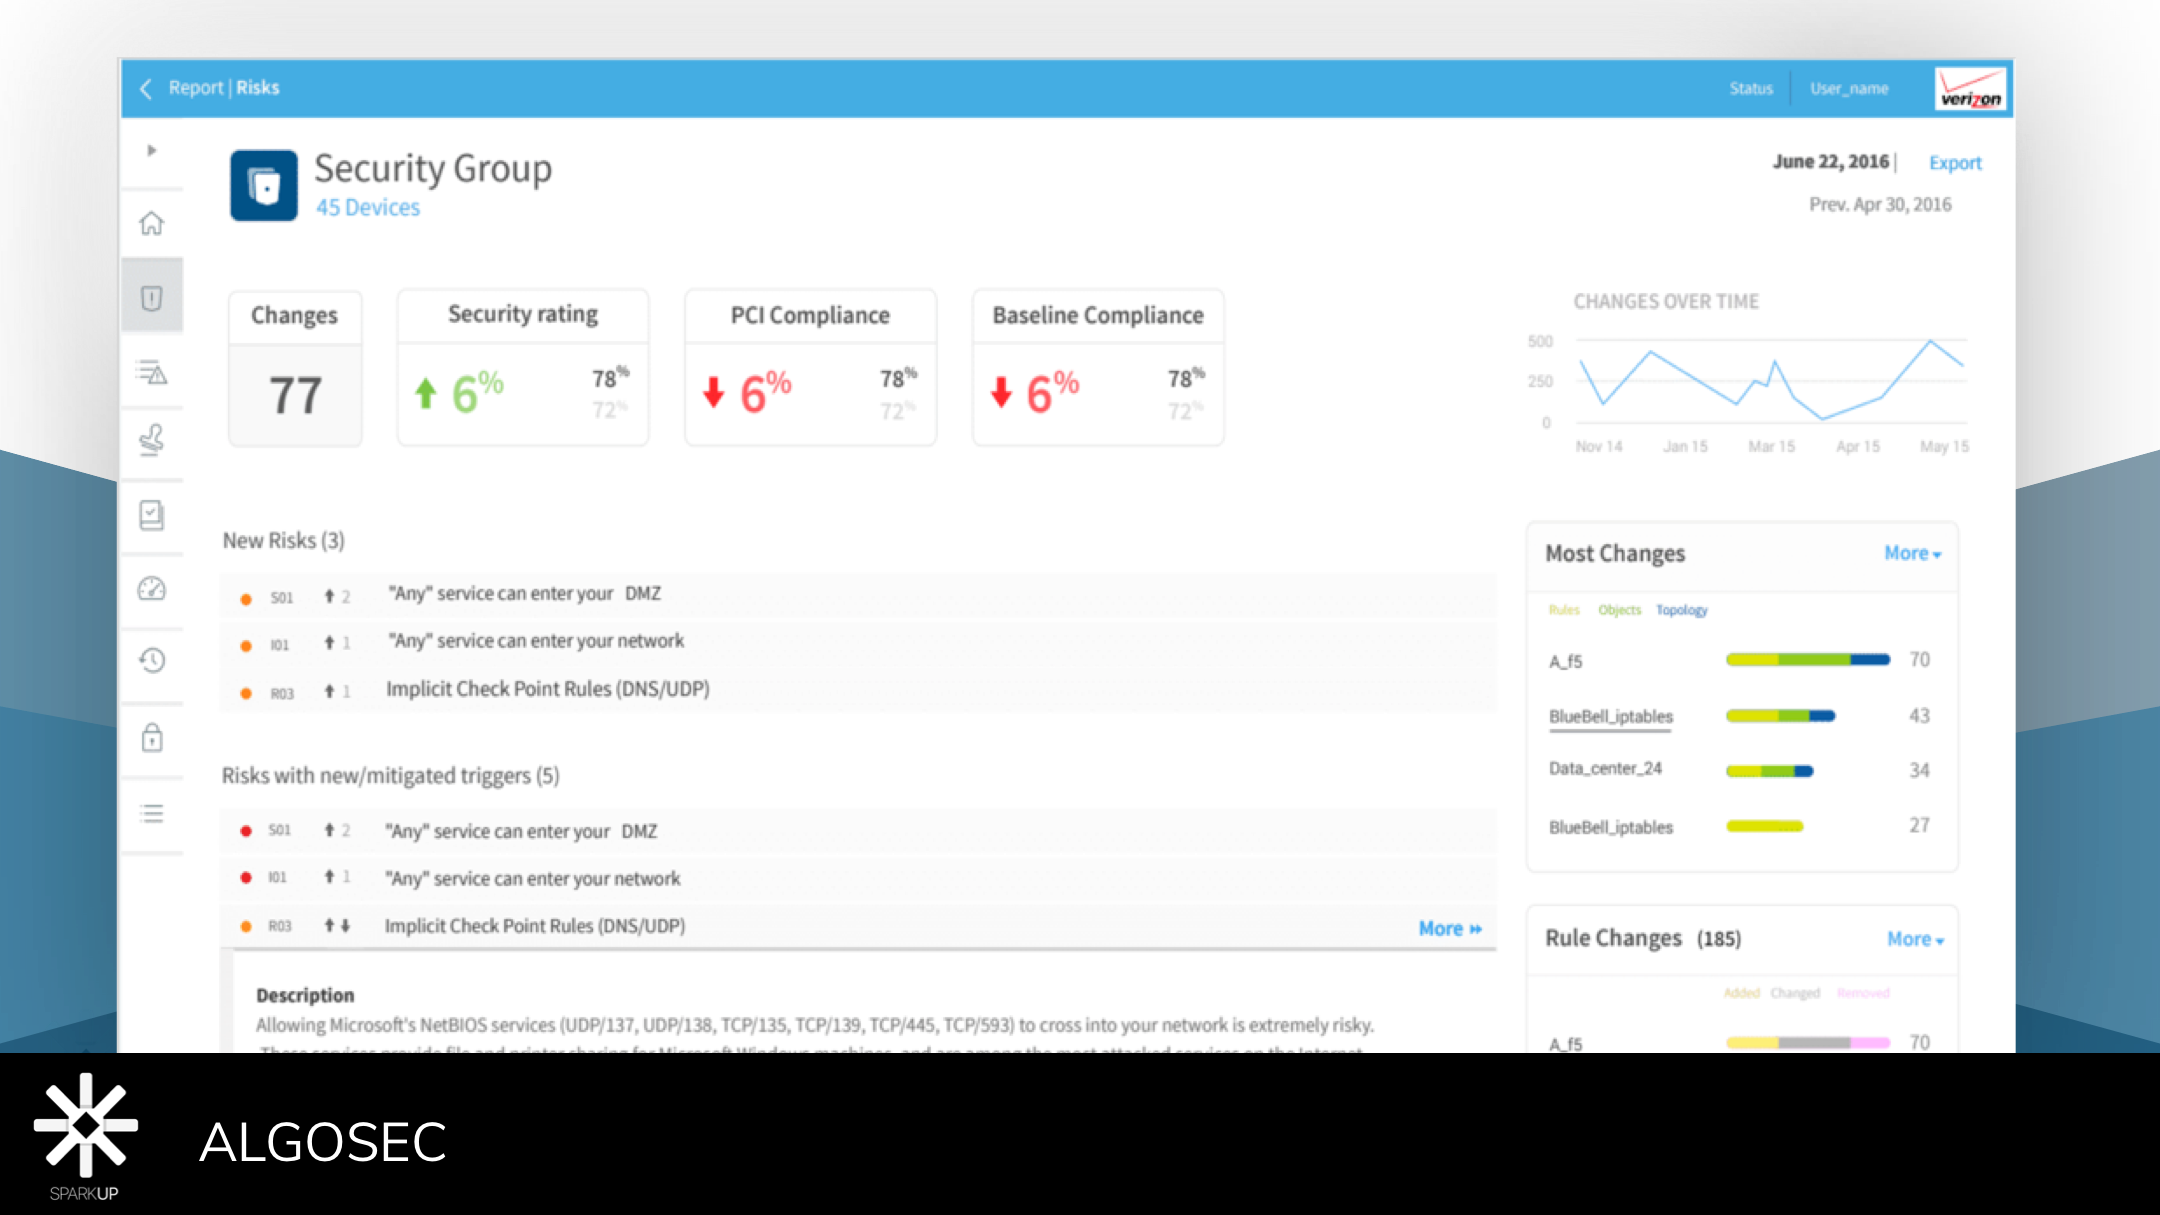Select triggered risk I01 network row
This screenshot has width=2160, height=1215.
point(858,879)
